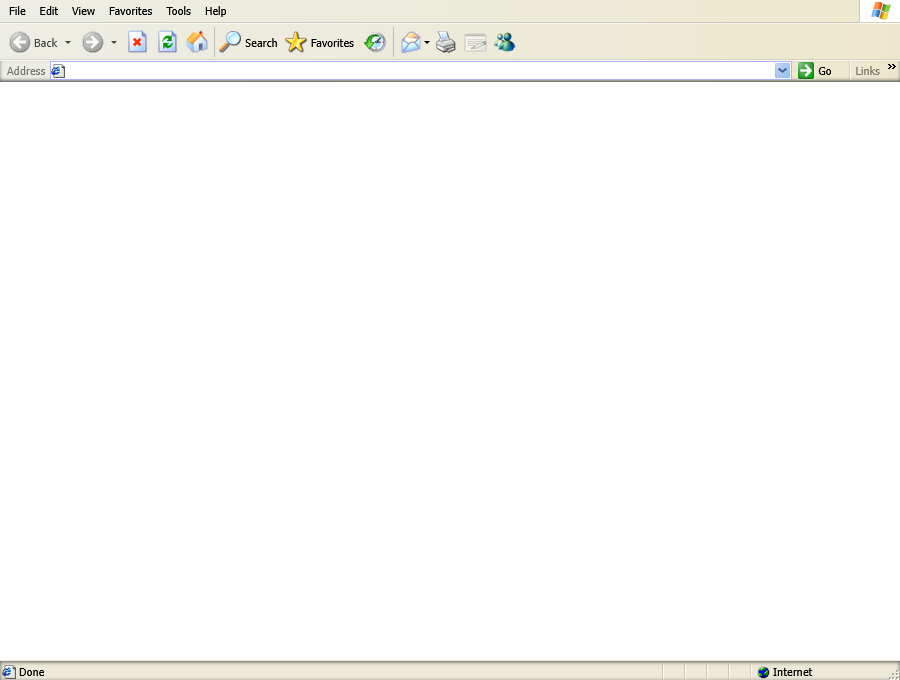Click the Forward arrow button

tap(92, 42)
